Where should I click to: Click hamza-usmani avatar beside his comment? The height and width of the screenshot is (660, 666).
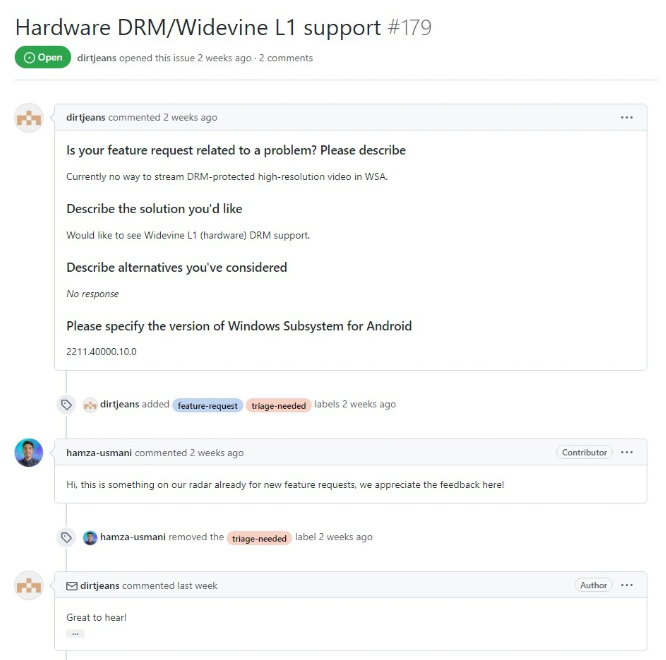click(x=29, y=453)
